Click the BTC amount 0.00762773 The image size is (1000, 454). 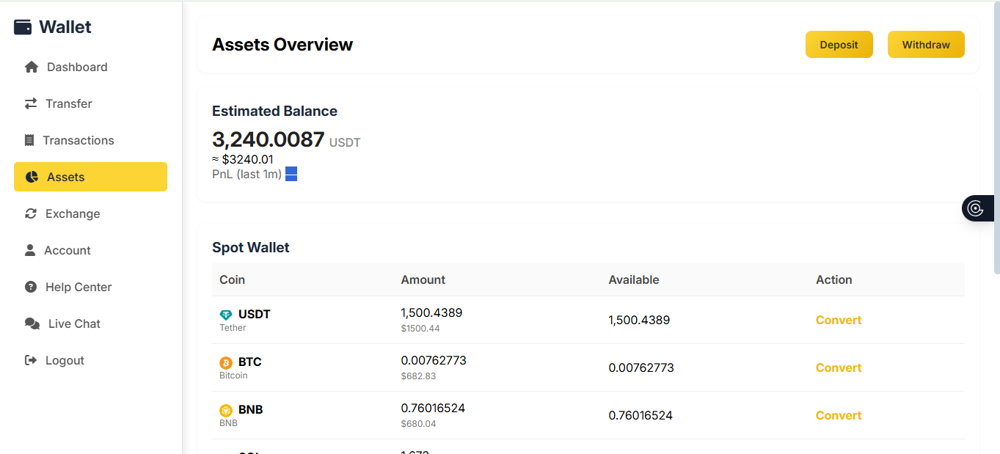pos(434,361)
